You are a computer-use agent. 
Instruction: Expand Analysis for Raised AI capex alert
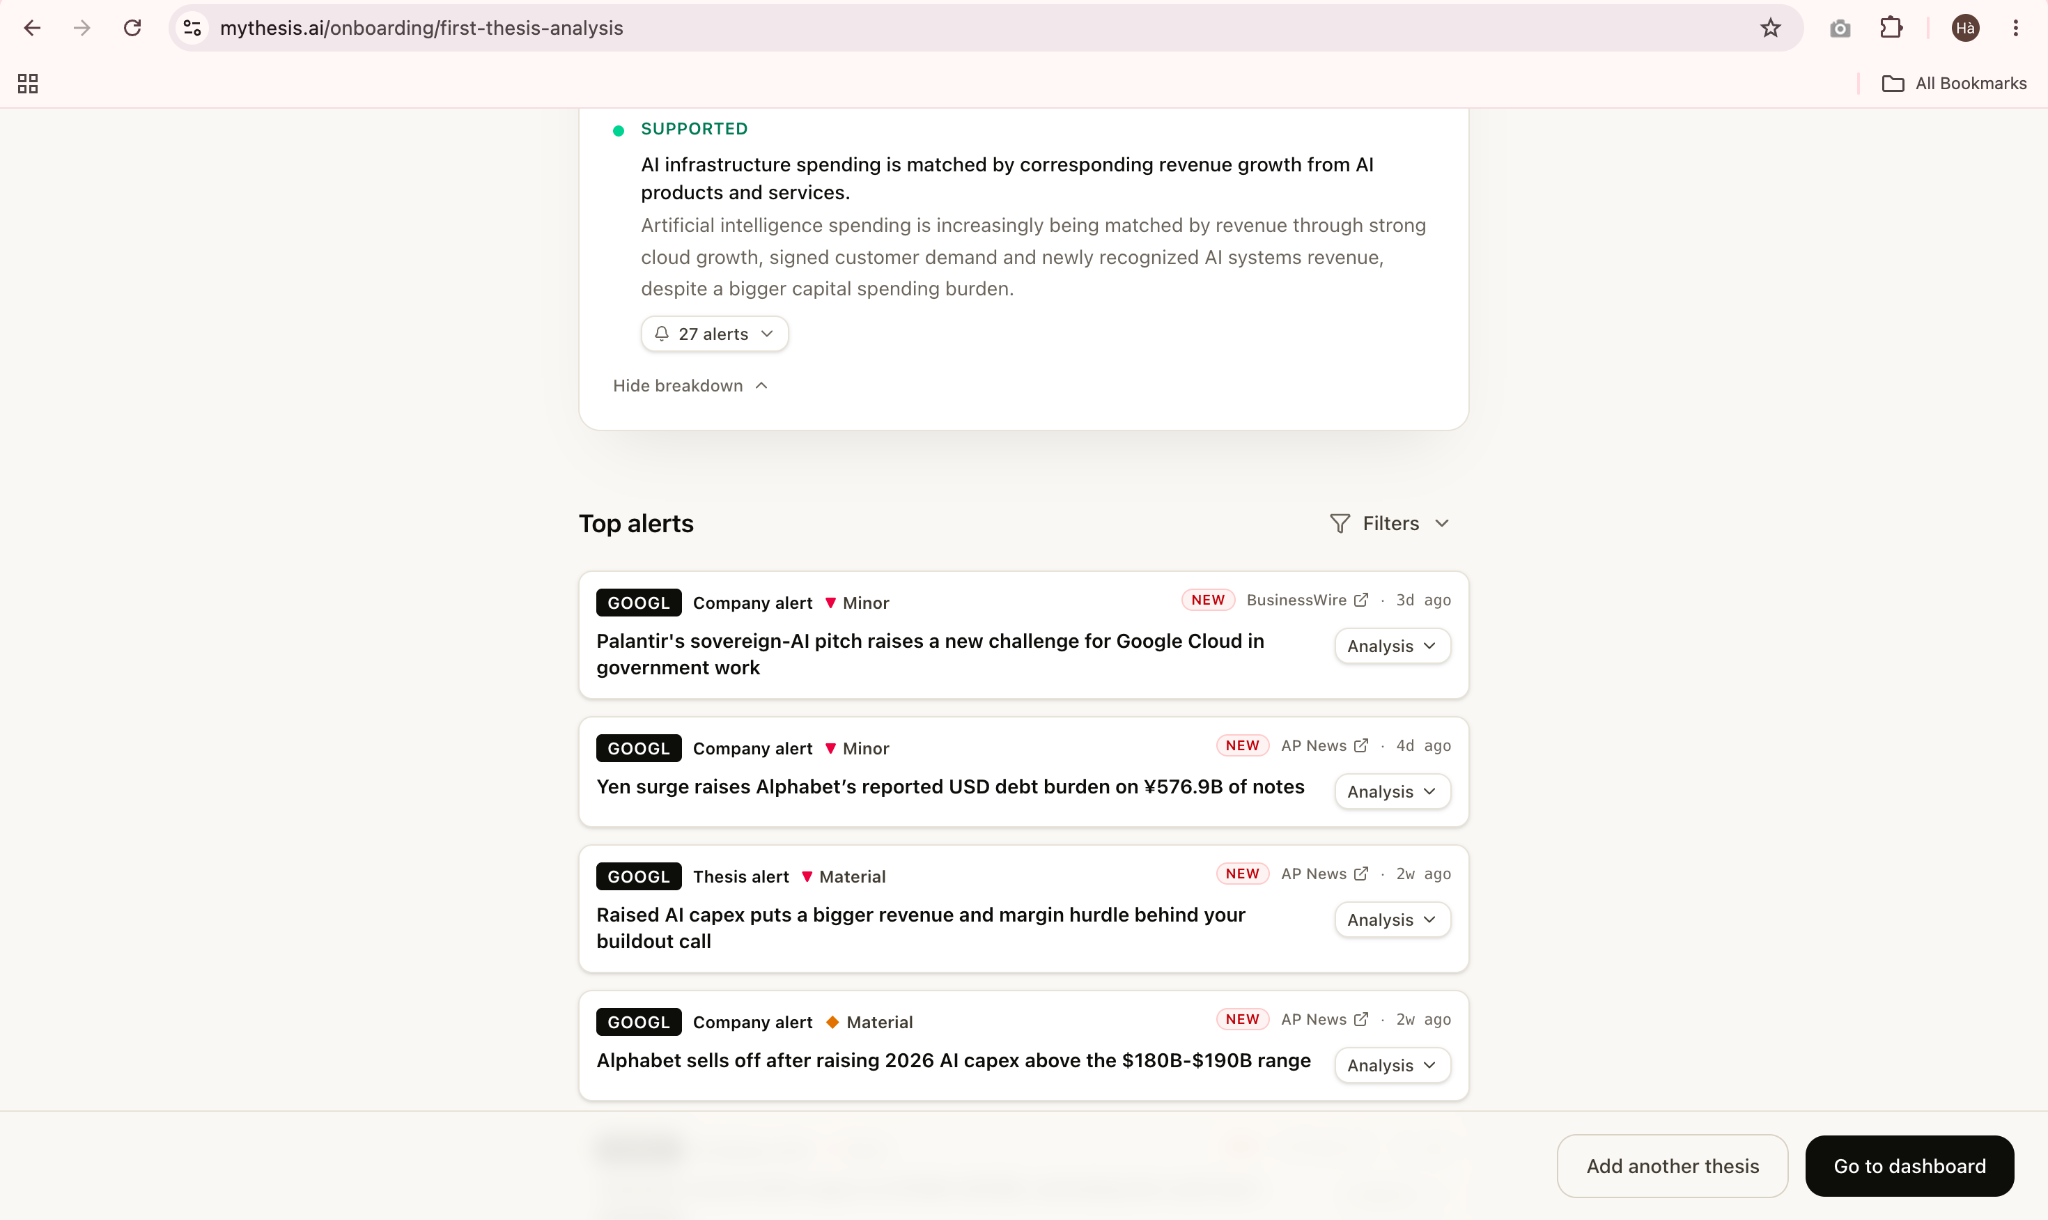click(1392, 920)
